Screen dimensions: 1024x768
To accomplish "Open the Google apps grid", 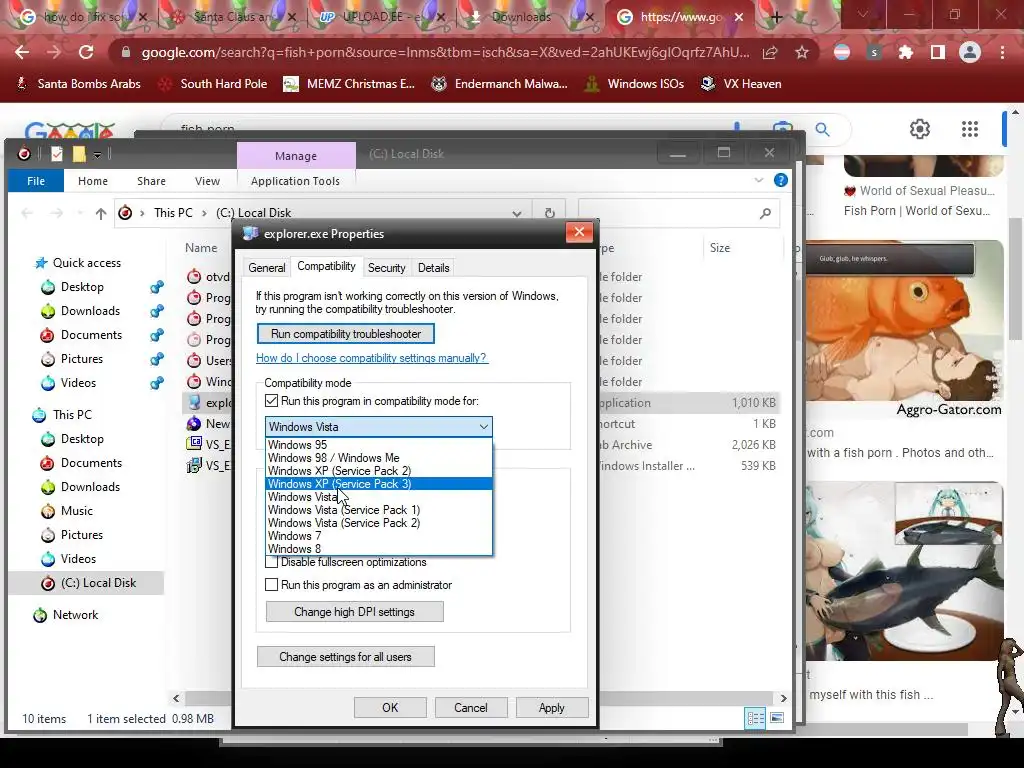I will 970,129.
